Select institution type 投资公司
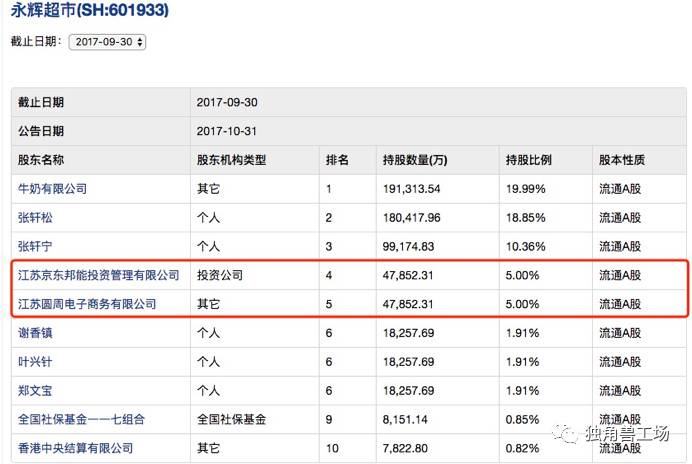The height and width of the screenshot is (464, 692). pyautogui.click(x=220, y=275)
